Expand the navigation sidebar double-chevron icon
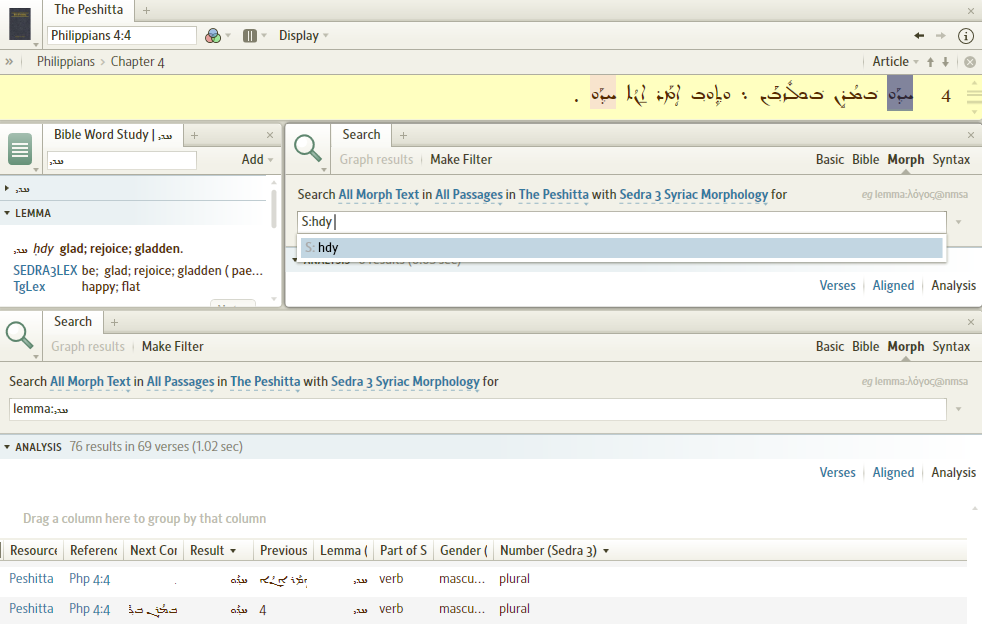This screenshot has height=624, width=982. (9, 61)
